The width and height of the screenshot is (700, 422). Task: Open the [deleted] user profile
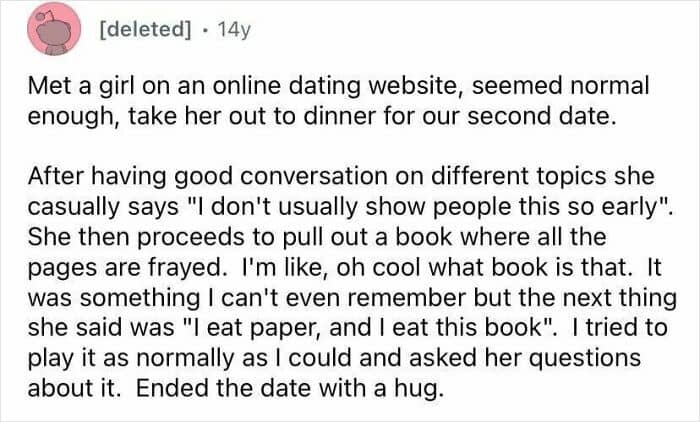(143, 31)
